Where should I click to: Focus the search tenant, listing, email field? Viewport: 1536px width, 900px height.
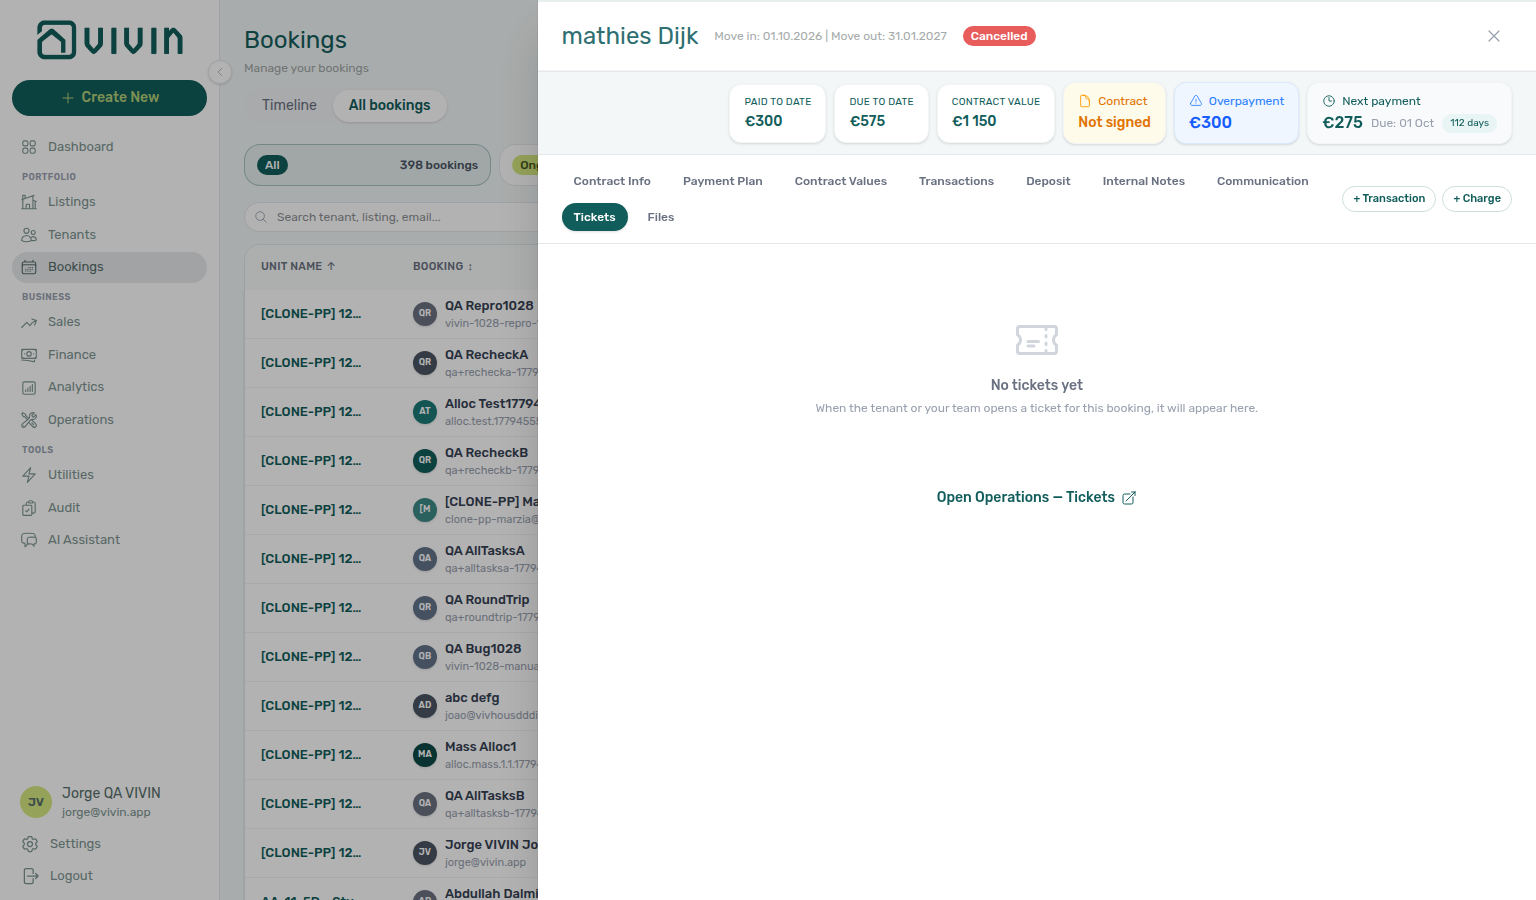[391, 217]
